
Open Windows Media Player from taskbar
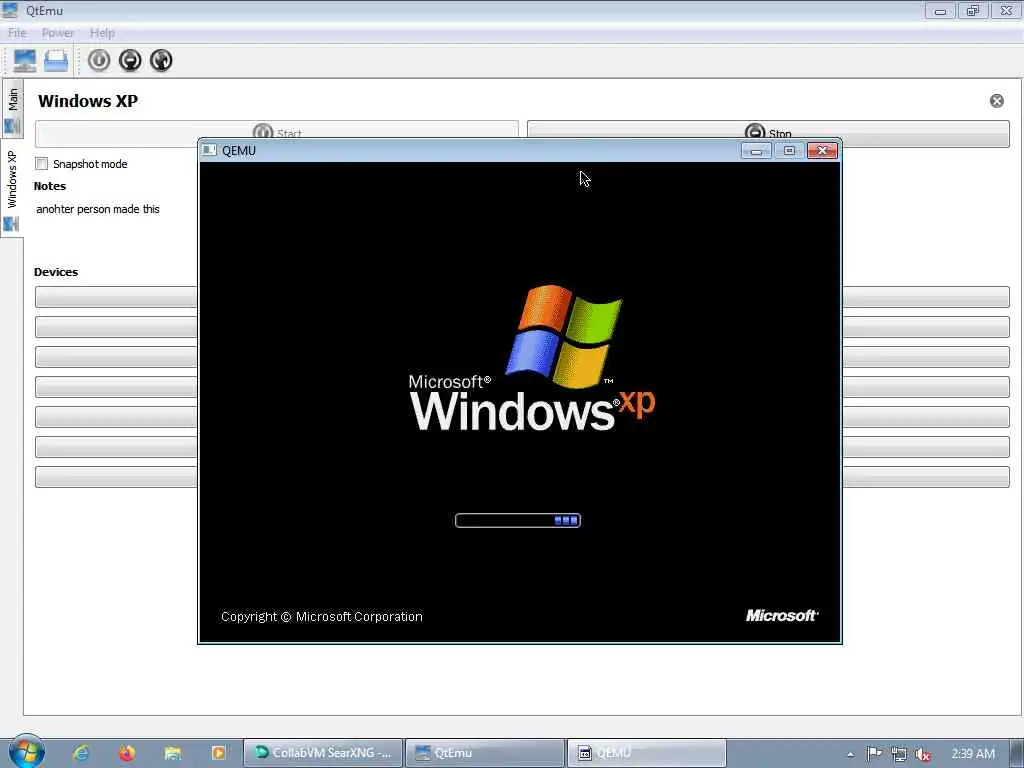pos(218,753)
